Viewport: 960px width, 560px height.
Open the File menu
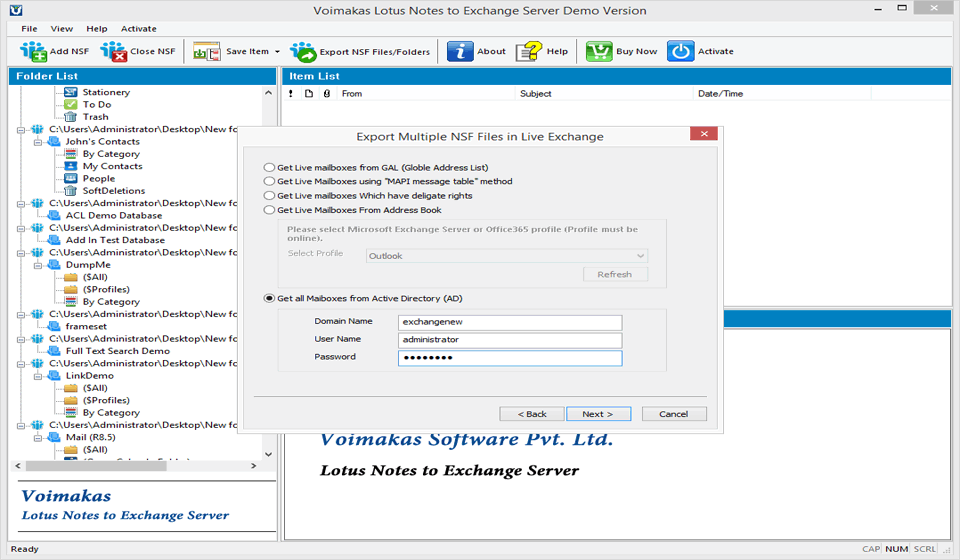coord(29,29)
